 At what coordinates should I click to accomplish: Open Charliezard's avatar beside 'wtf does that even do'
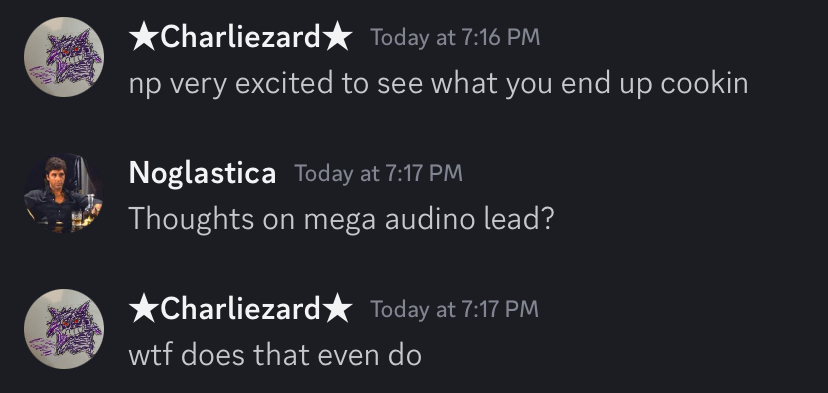coord(64,329)
